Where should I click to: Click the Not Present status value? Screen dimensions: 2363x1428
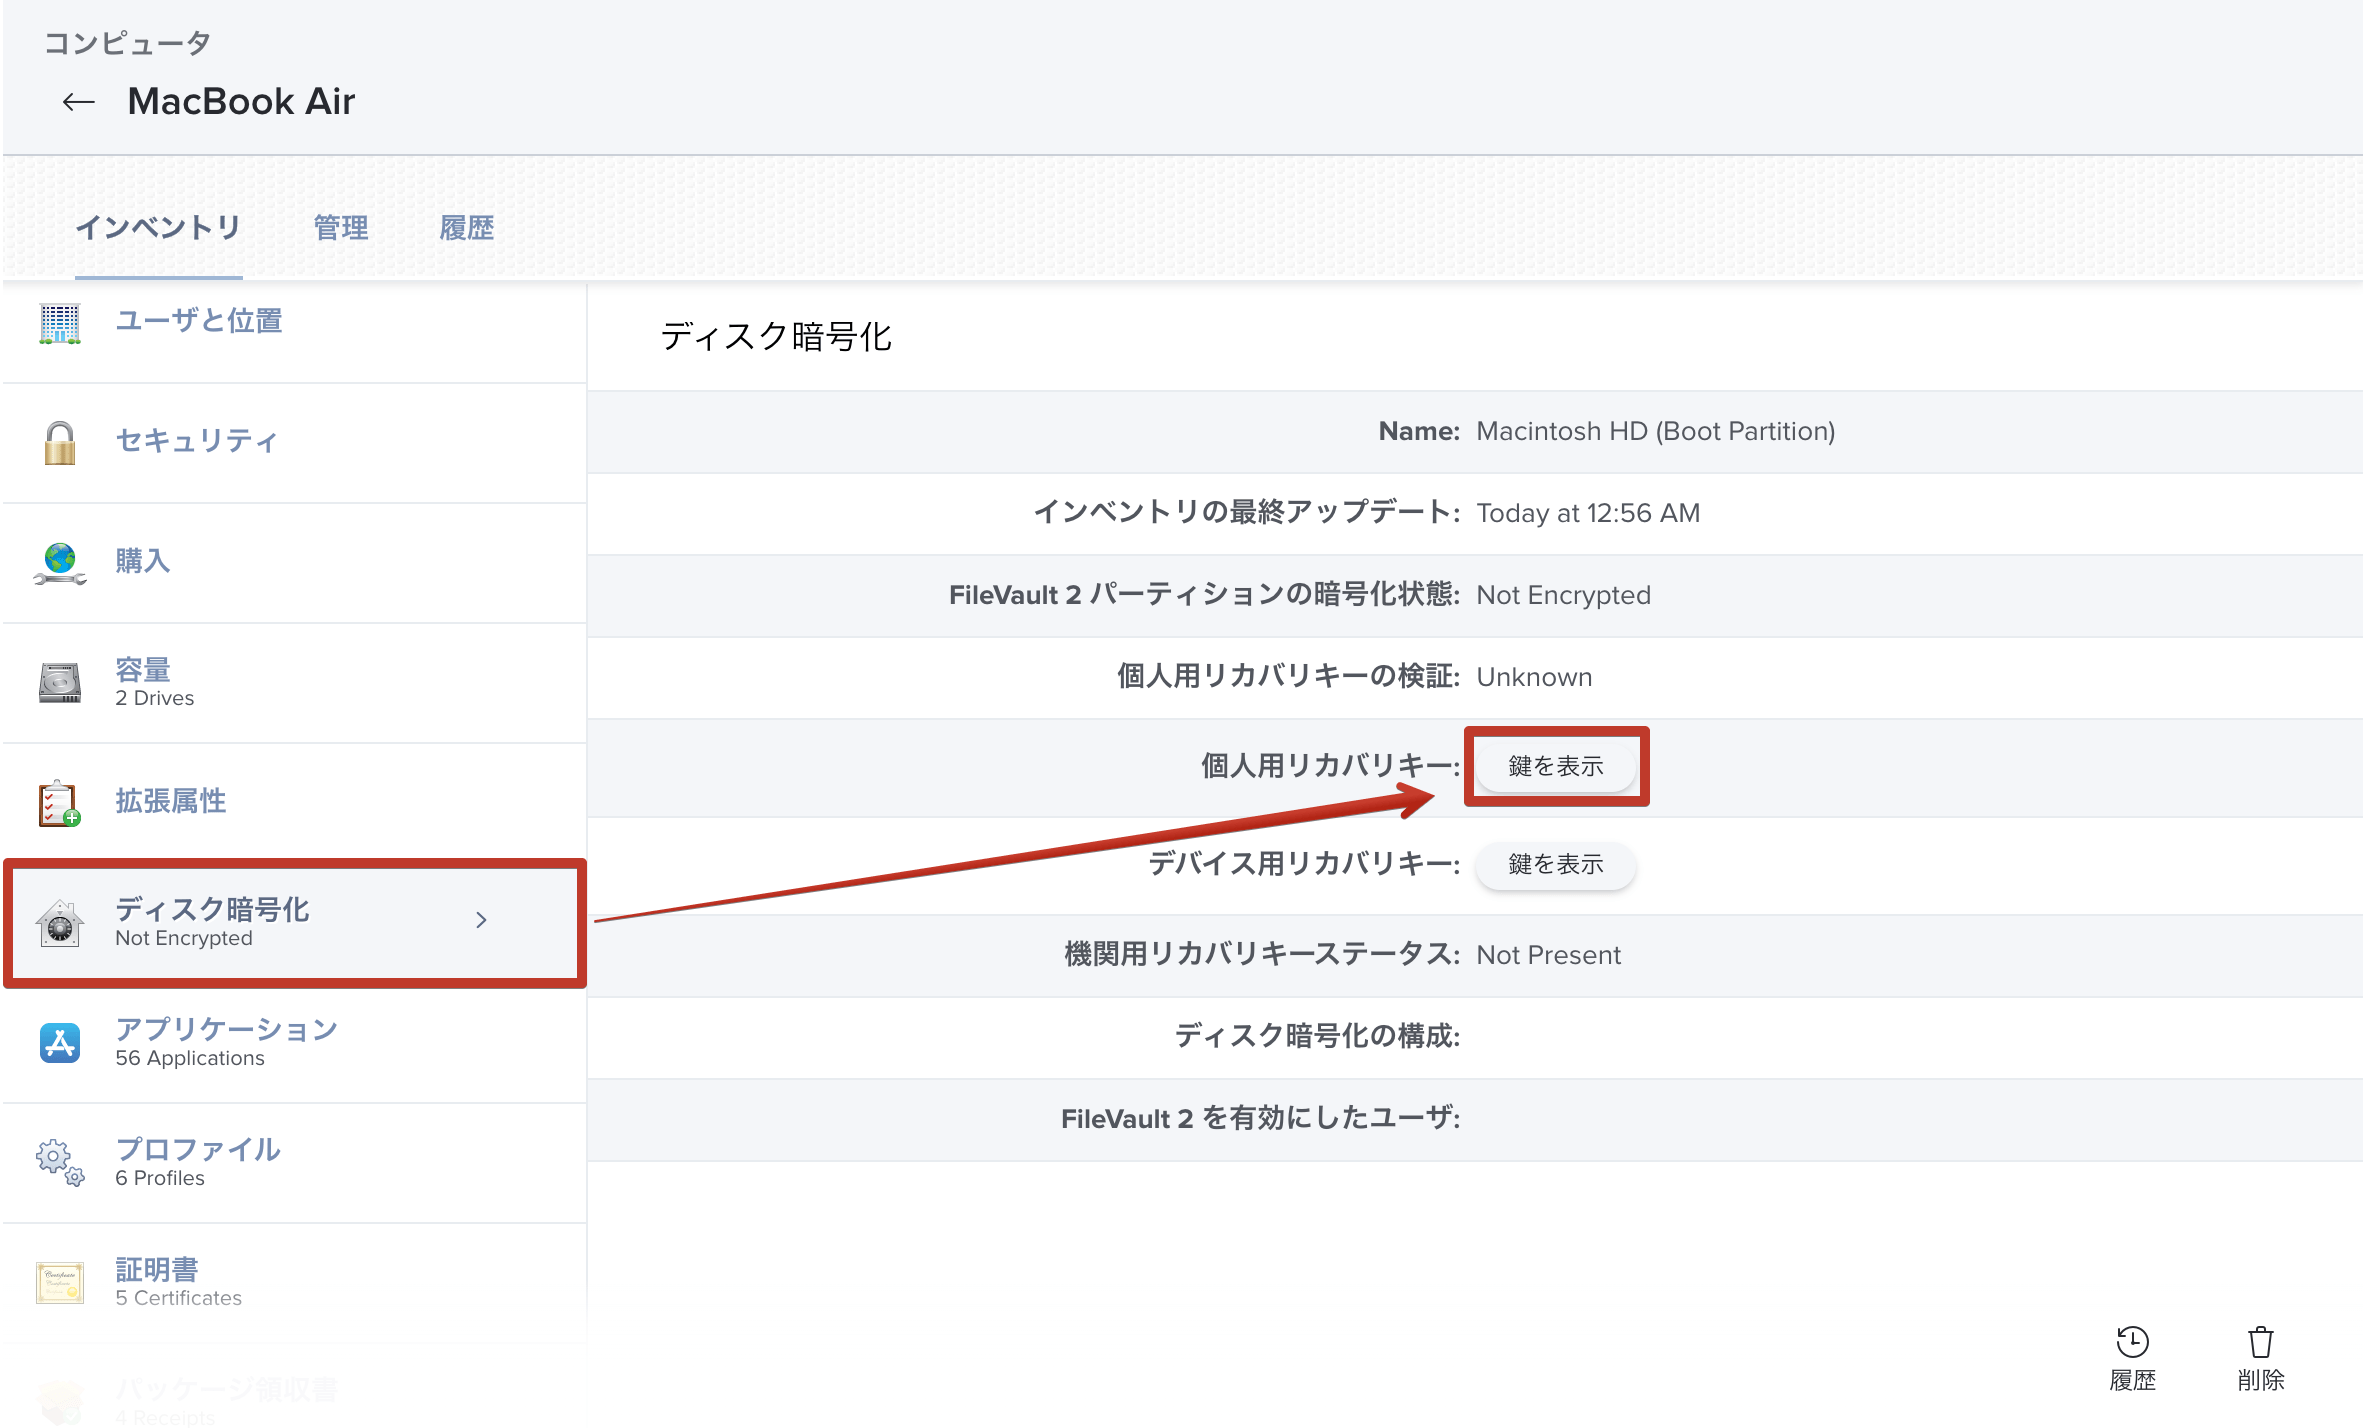click(x=1548, y=955)
